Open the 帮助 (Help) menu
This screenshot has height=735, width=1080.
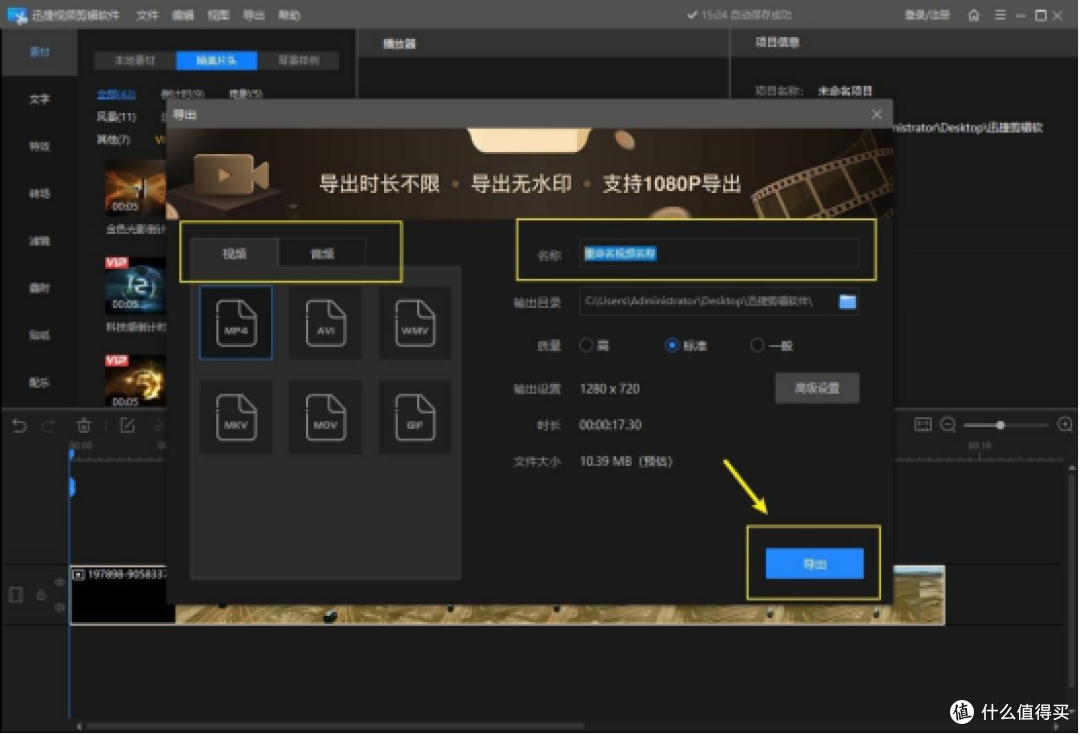coord(289,15)
